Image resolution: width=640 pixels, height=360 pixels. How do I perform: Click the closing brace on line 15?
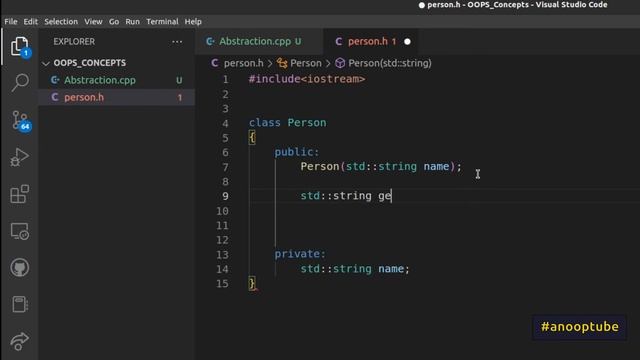(x=252, y=283)
